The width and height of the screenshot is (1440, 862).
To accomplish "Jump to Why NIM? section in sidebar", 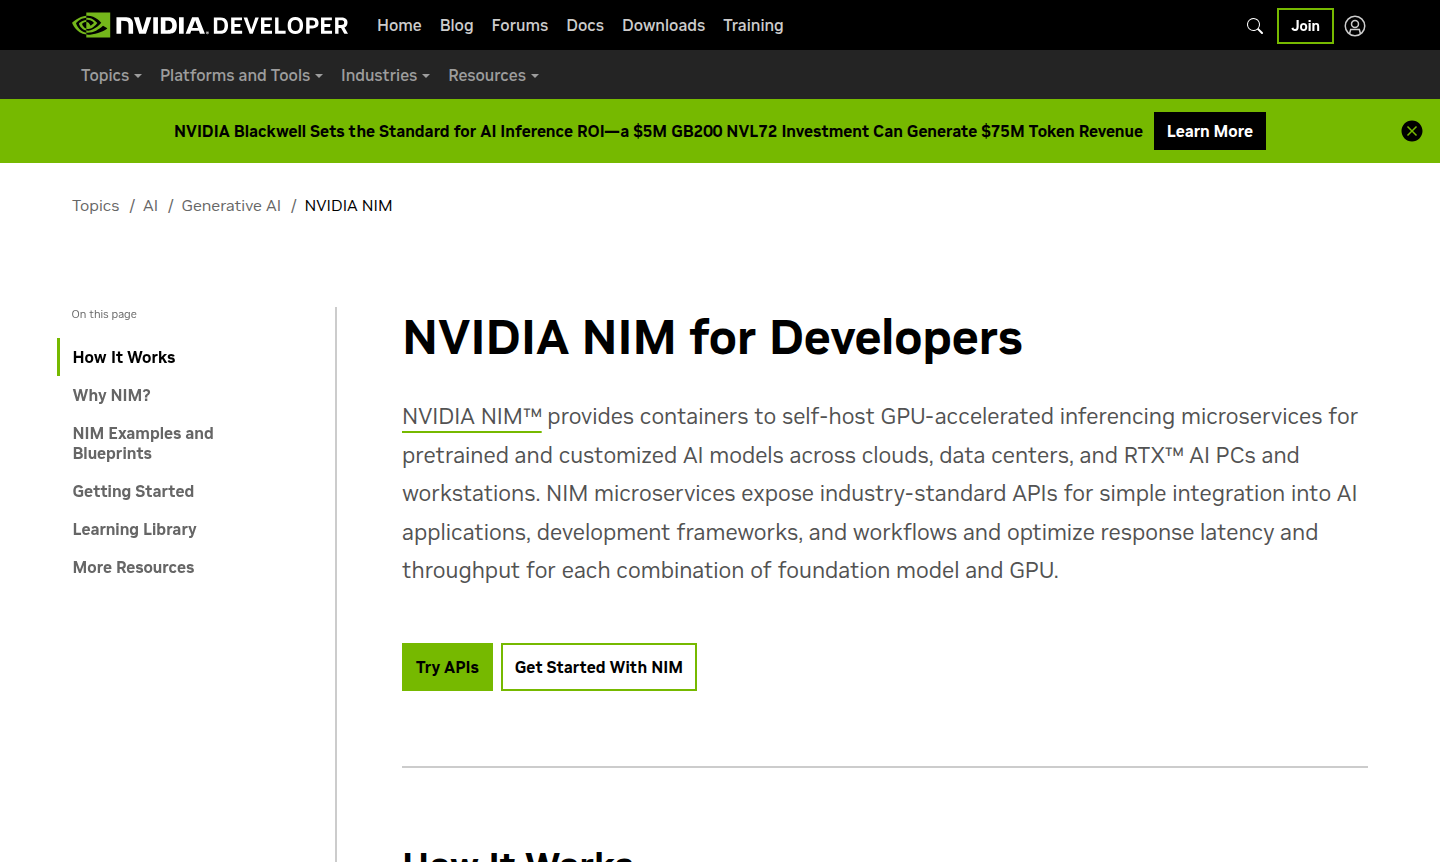I will pos(112,395).
